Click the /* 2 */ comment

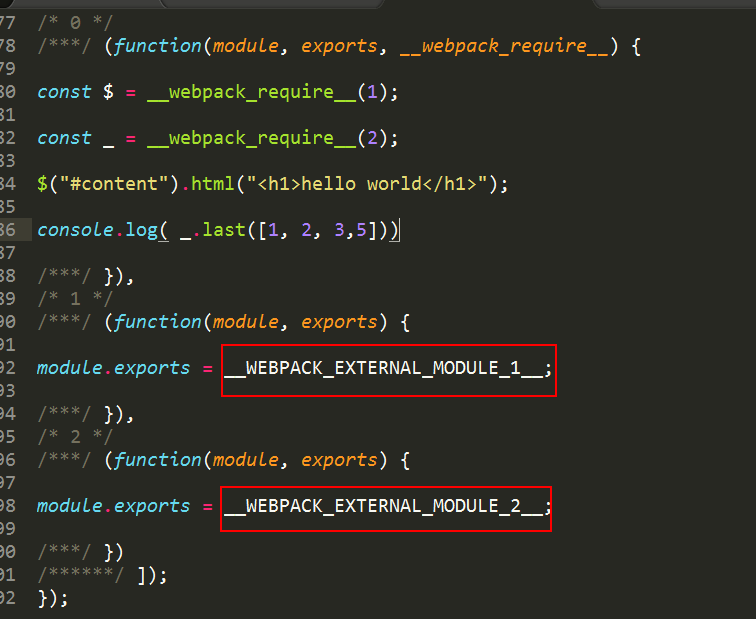[75, 437]
